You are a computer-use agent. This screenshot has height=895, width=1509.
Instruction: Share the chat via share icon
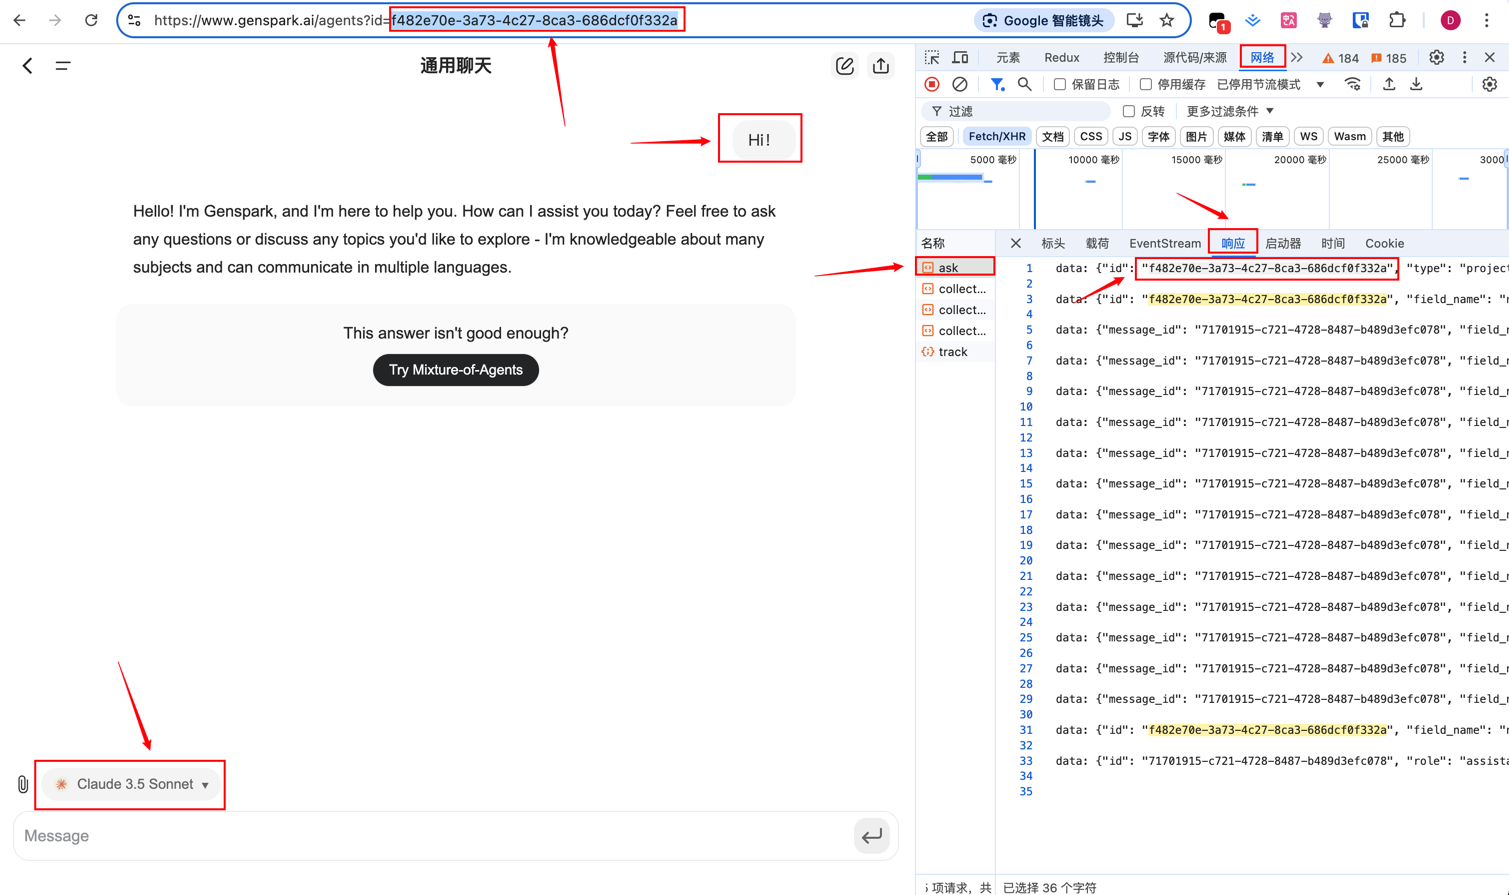point(881,66)
